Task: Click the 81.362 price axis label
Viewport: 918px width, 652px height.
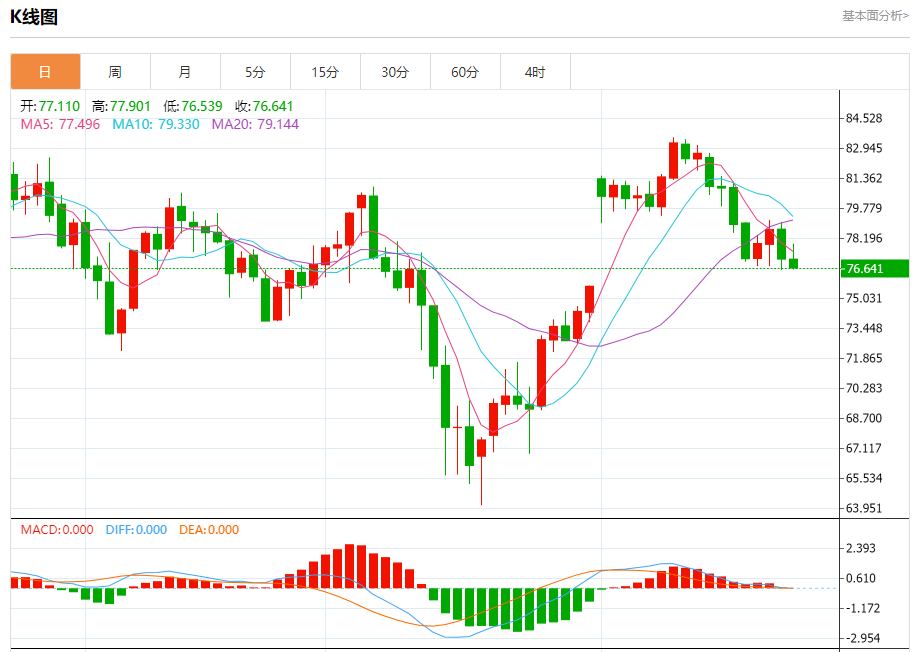Action: (864, 179)
